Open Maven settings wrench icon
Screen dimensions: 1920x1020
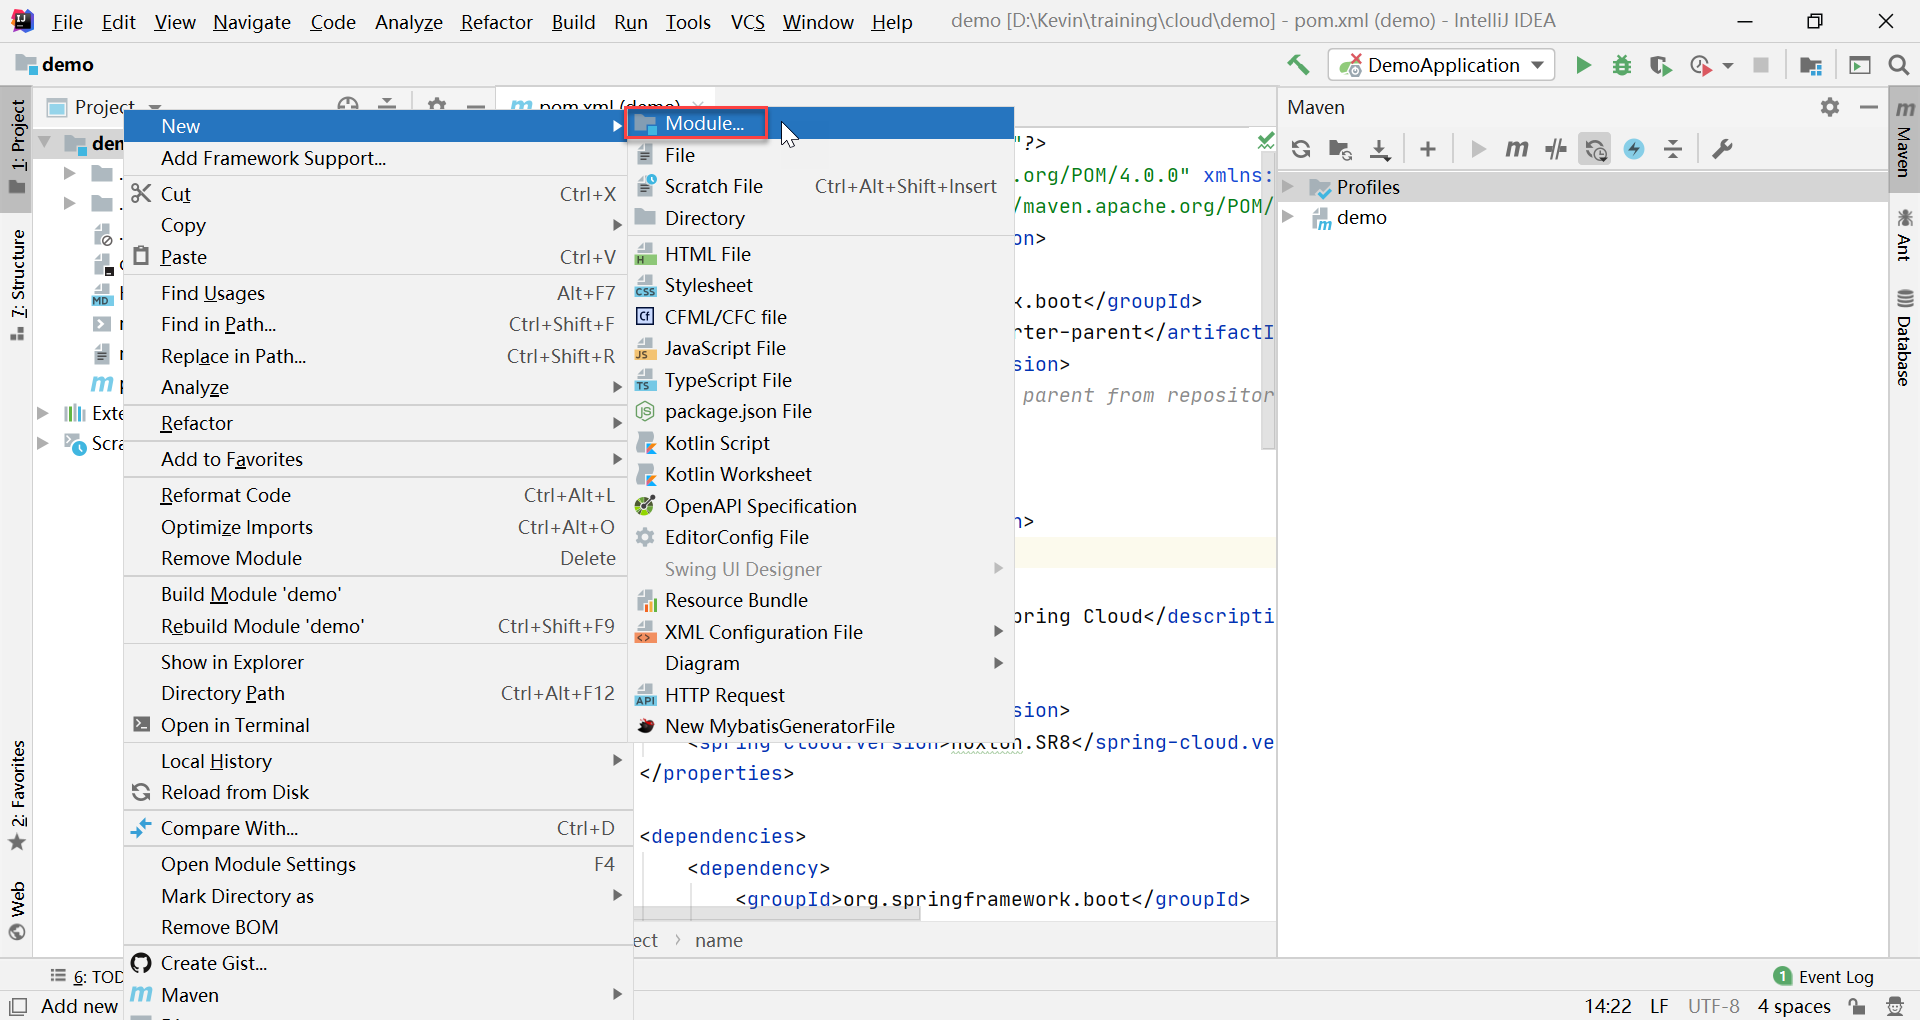1722,149
